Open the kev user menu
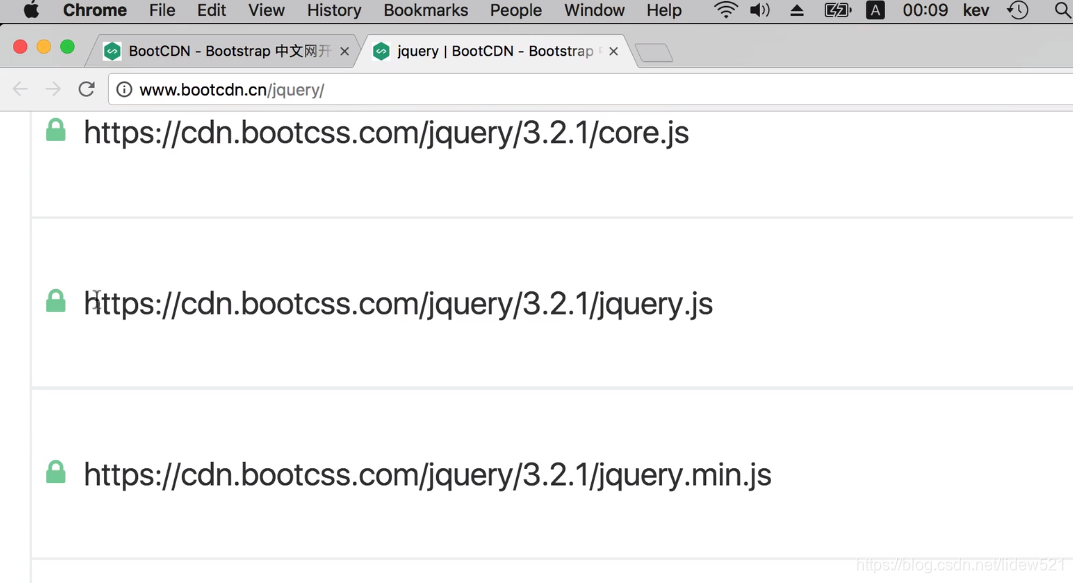Viewport: 1073px width, 583px height. (x=976, y=10)
